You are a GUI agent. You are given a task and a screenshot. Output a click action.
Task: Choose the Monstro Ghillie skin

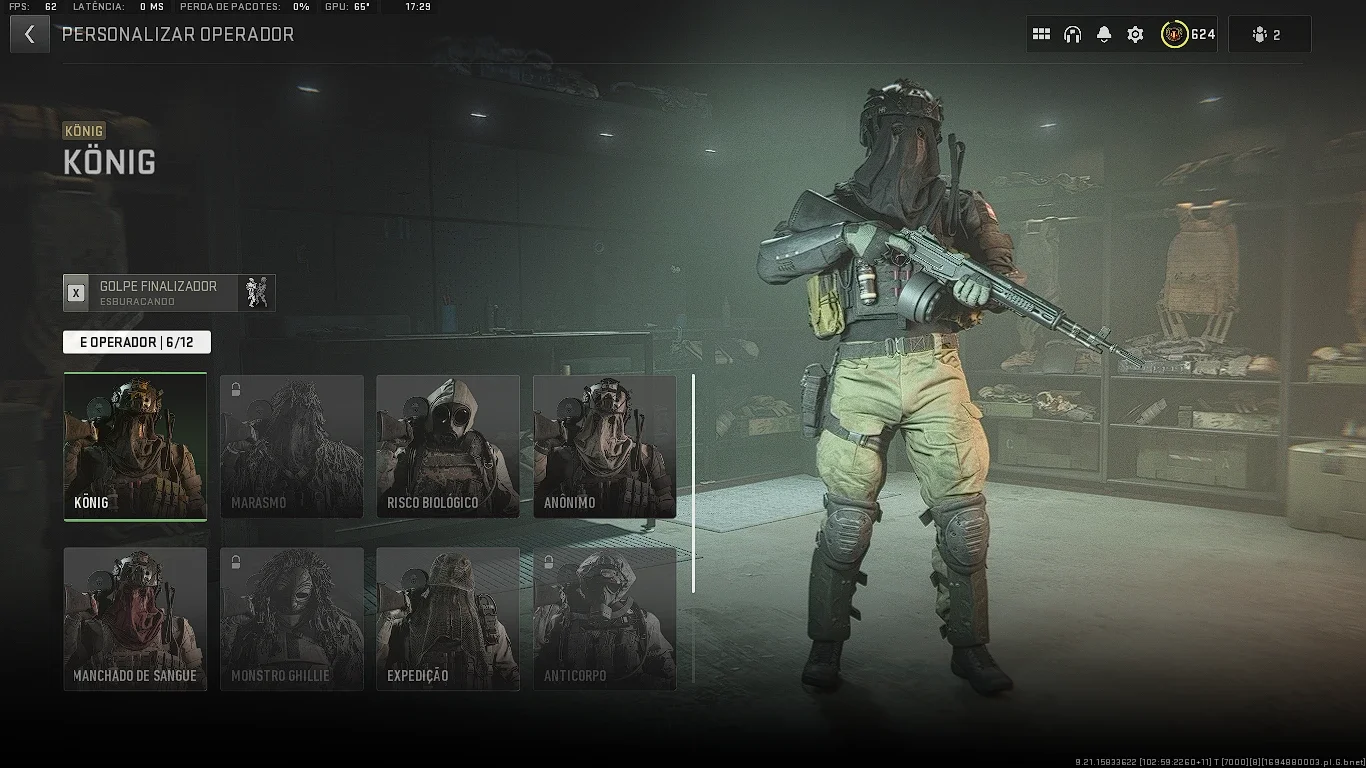[x=292, y=619]
